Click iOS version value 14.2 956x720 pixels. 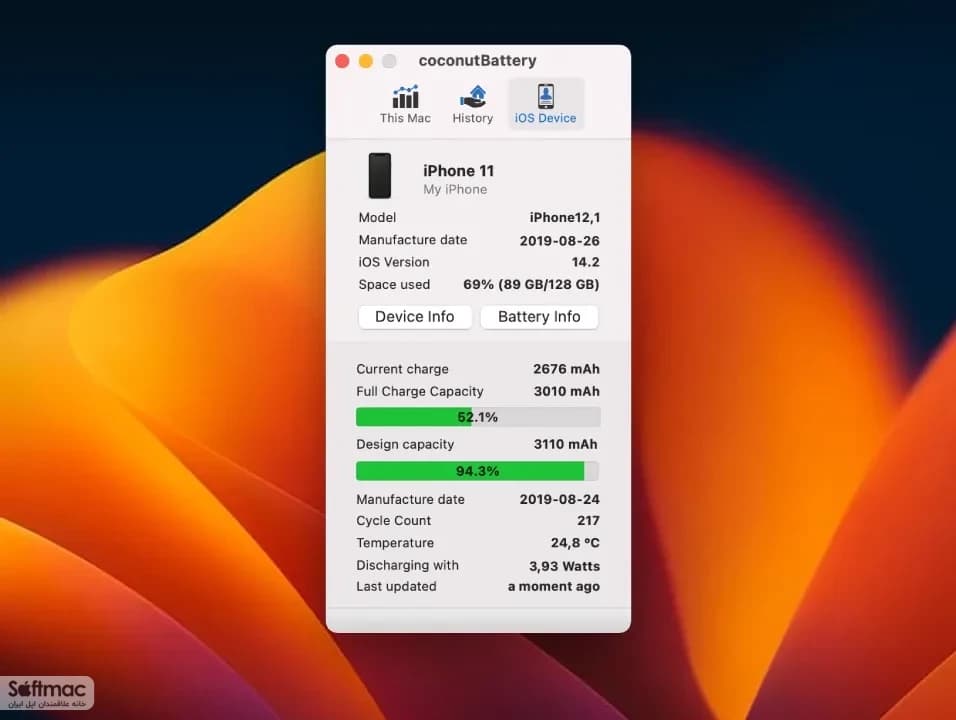click(585, 262)
